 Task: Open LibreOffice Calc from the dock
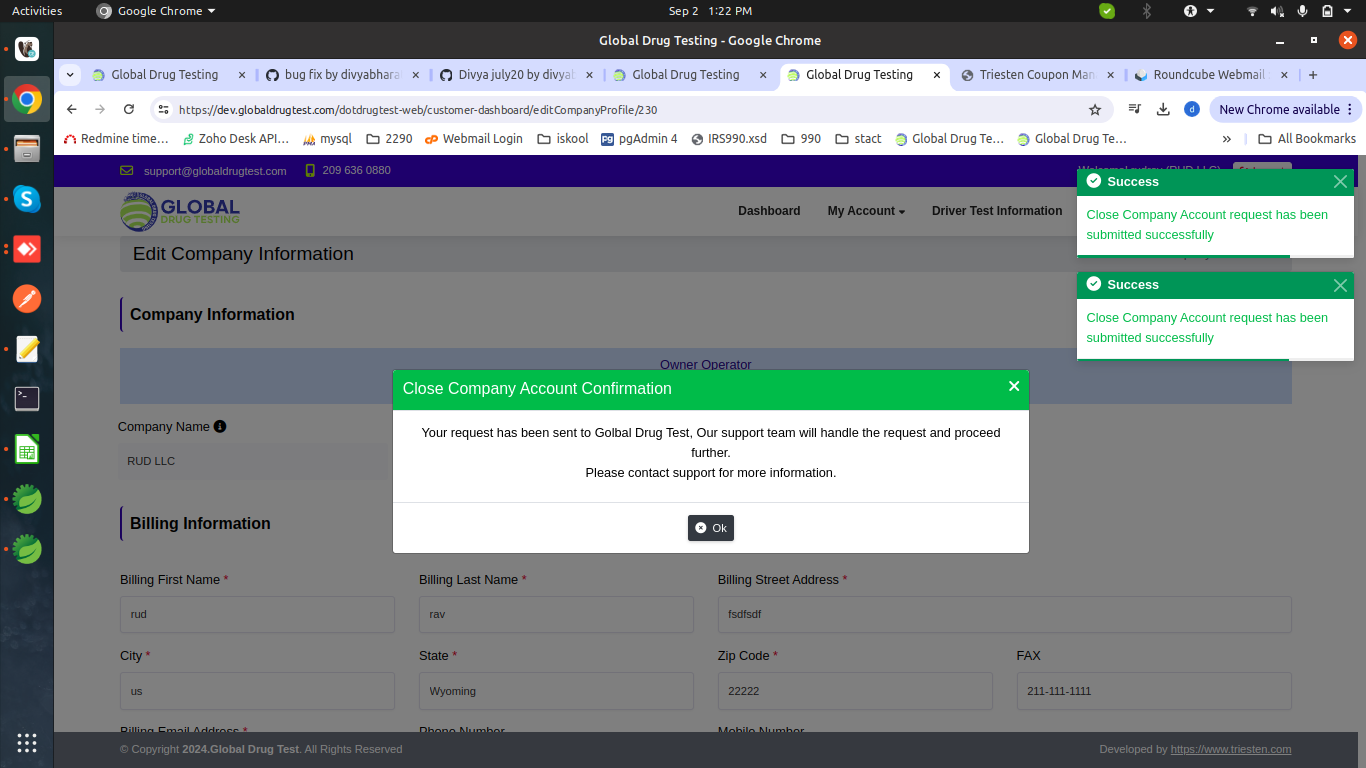tap(27, 449)
